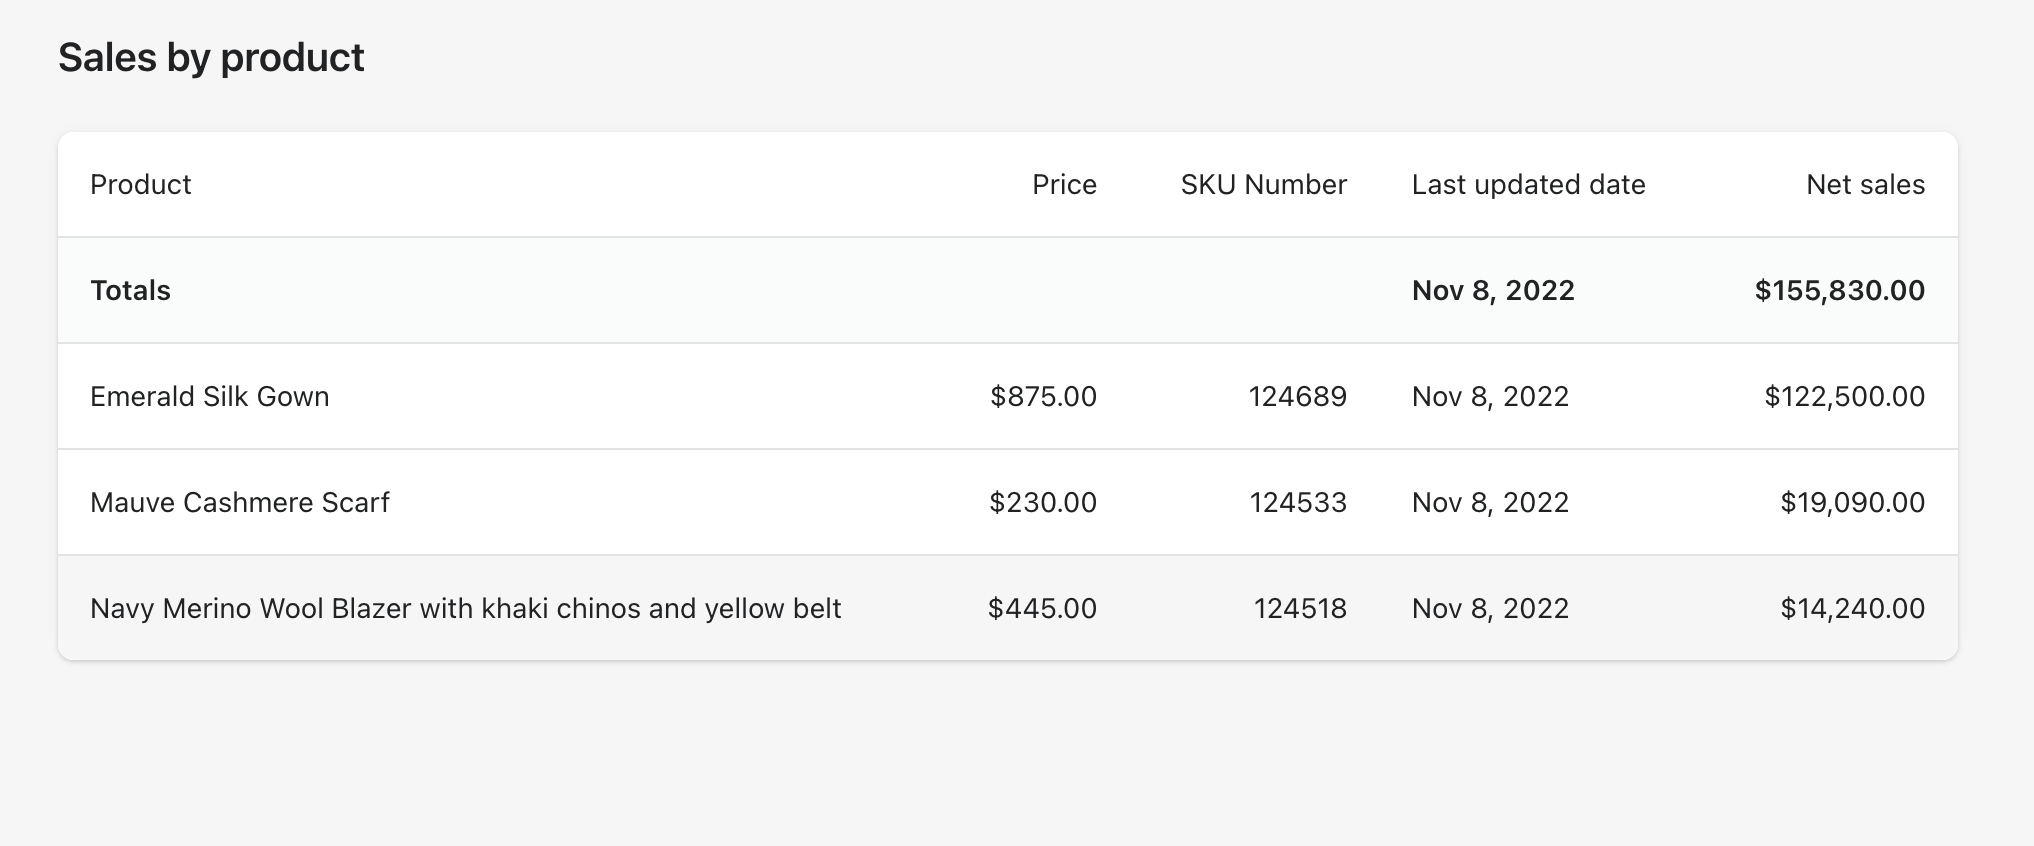The image size is (2034, 846).
Task: Click the $230.00 price cell
Action: [1043, 503]
